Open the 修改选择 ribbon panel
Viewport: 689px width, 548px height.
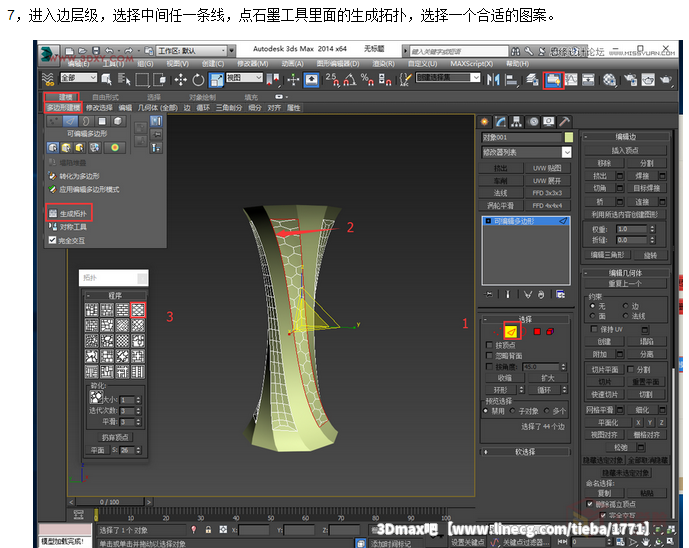[99, 108]
